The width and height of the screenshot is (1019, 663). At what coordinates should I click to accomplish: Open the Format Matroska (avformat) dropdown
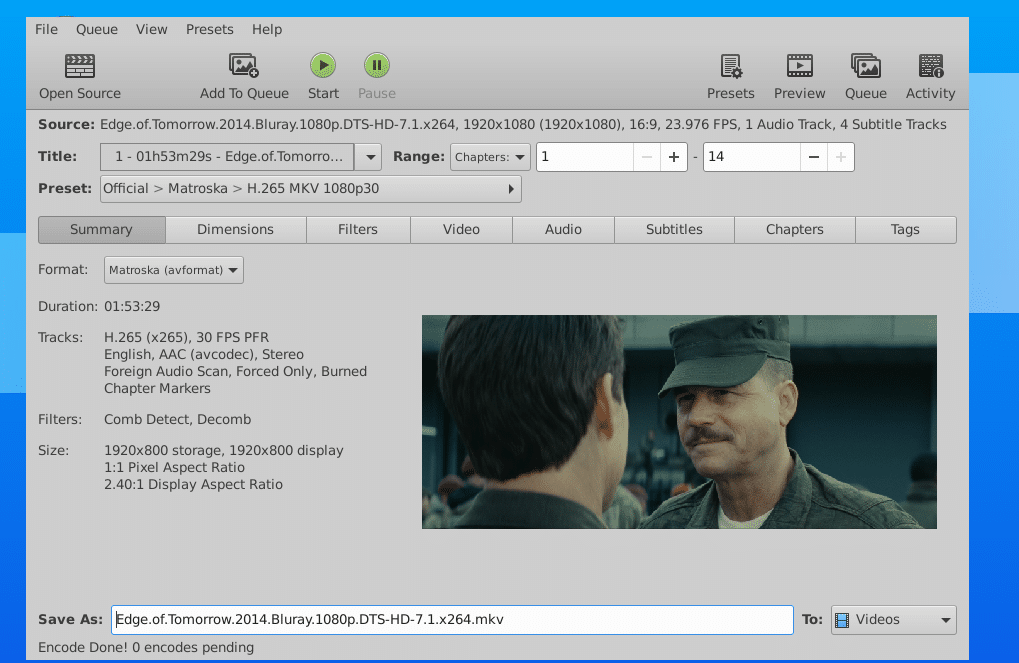point(174,270)
